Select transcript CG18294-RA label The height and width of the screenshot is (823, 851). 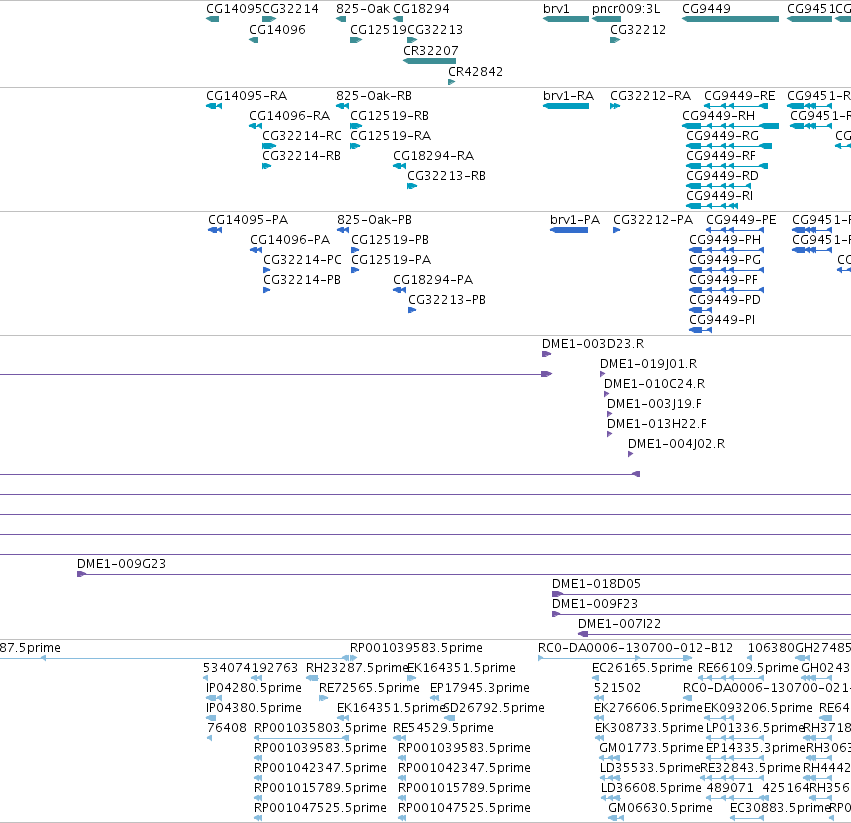(x=434, y=156)
